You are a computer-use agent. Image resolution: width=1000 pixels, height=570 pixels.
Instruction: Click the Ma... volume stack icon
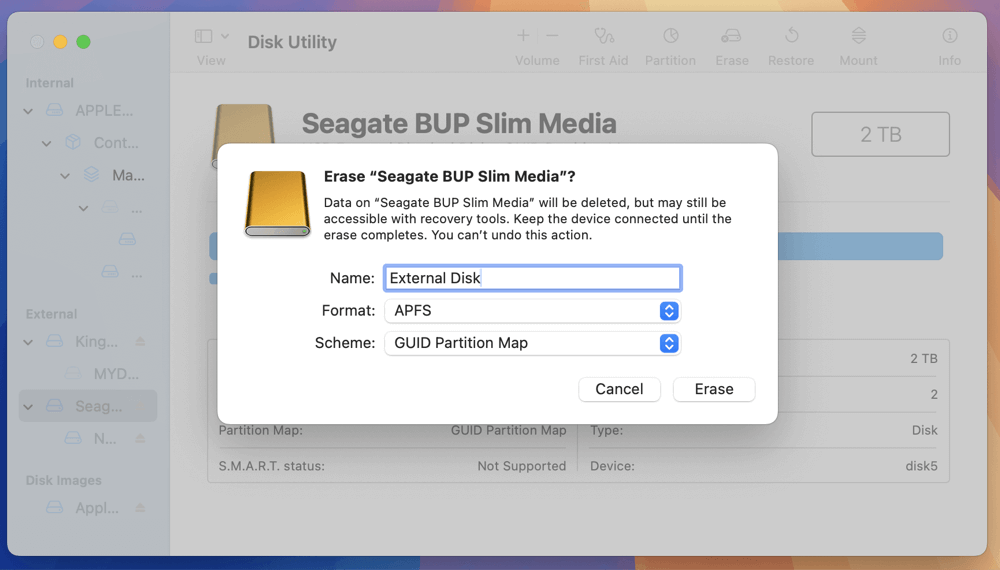(92, 175)
